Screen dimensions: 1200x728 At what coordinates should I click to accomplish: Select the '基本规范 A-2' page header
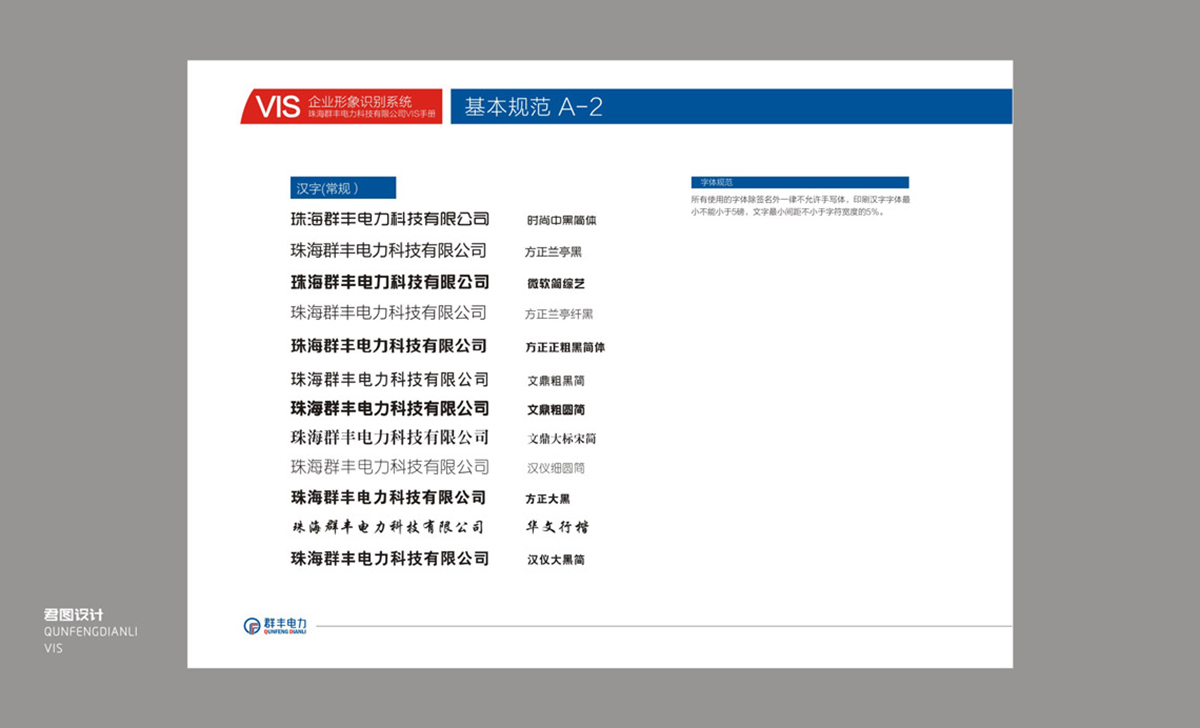731,106
